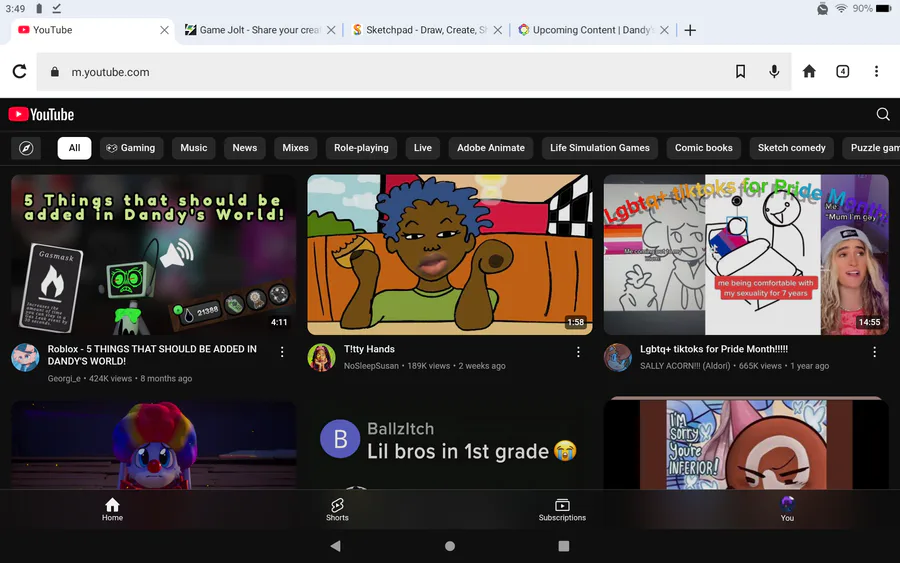This screenshot has height=563, width=900.
Task: Reload the page with the refresh icon
Action: coord(20,72)
